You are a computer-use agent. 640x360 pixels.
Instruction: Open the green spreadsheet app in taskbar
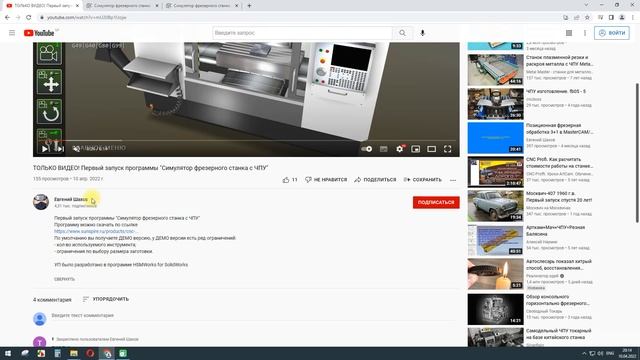point(123,353)
